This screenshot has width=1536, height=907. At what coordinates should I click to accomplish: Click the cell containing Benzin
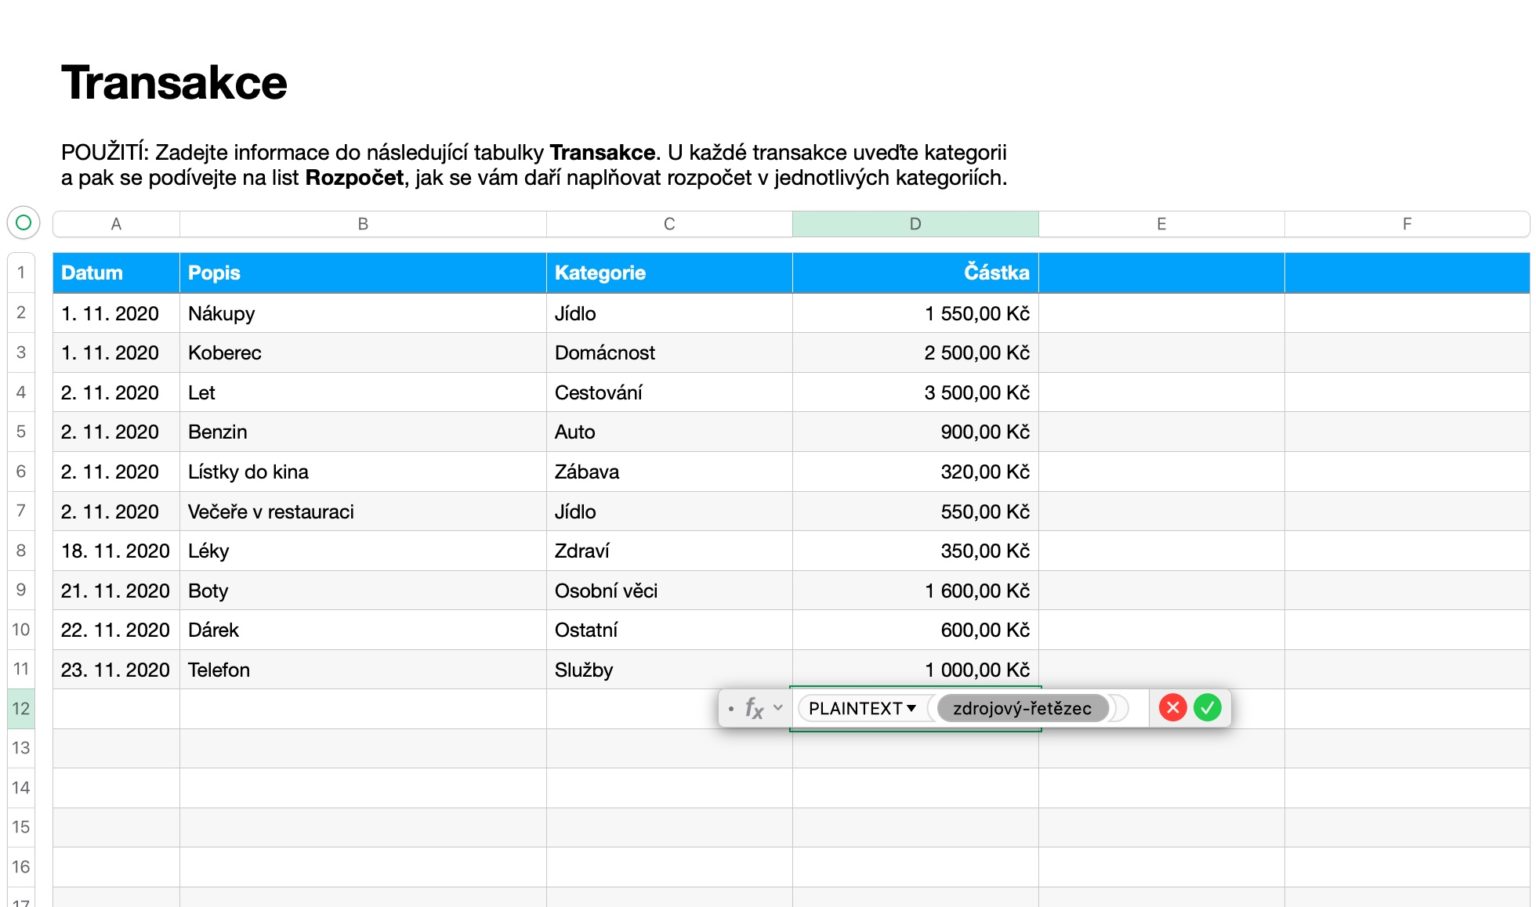click(362, 431)
